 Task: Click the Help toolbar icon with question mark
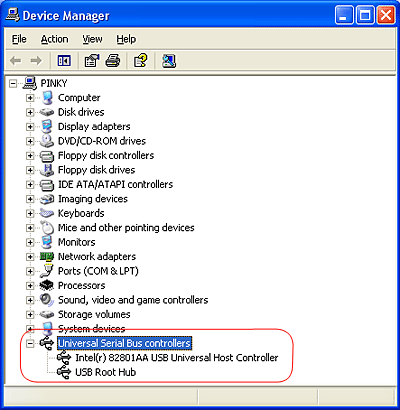point(140,61)
